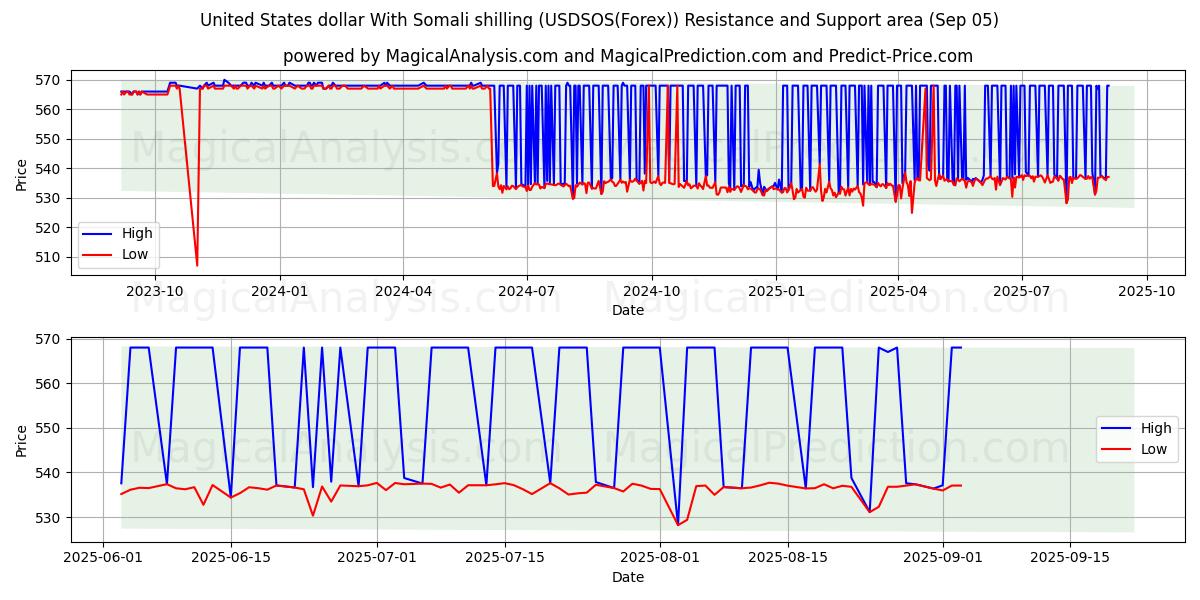1200x600 pixels.
Task: Click the top chart 'Price' axis label
Action: pyautogui.click(x=22, y=175)
